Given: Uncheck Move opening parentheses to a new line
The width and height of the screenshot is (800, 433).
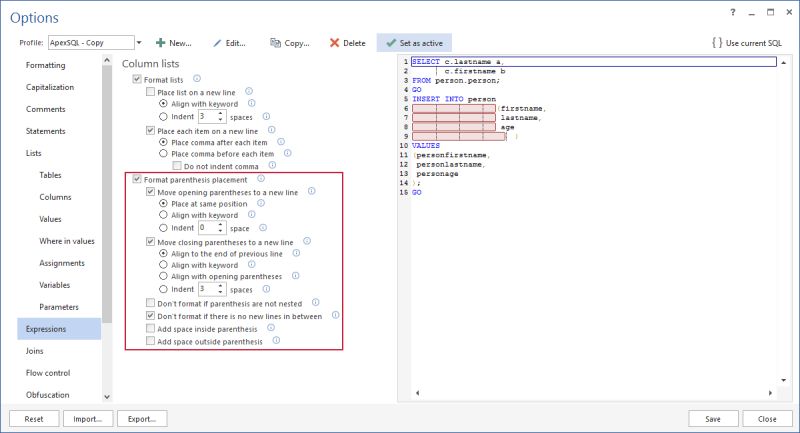Looking at the screenshot, I should point(150,192).
